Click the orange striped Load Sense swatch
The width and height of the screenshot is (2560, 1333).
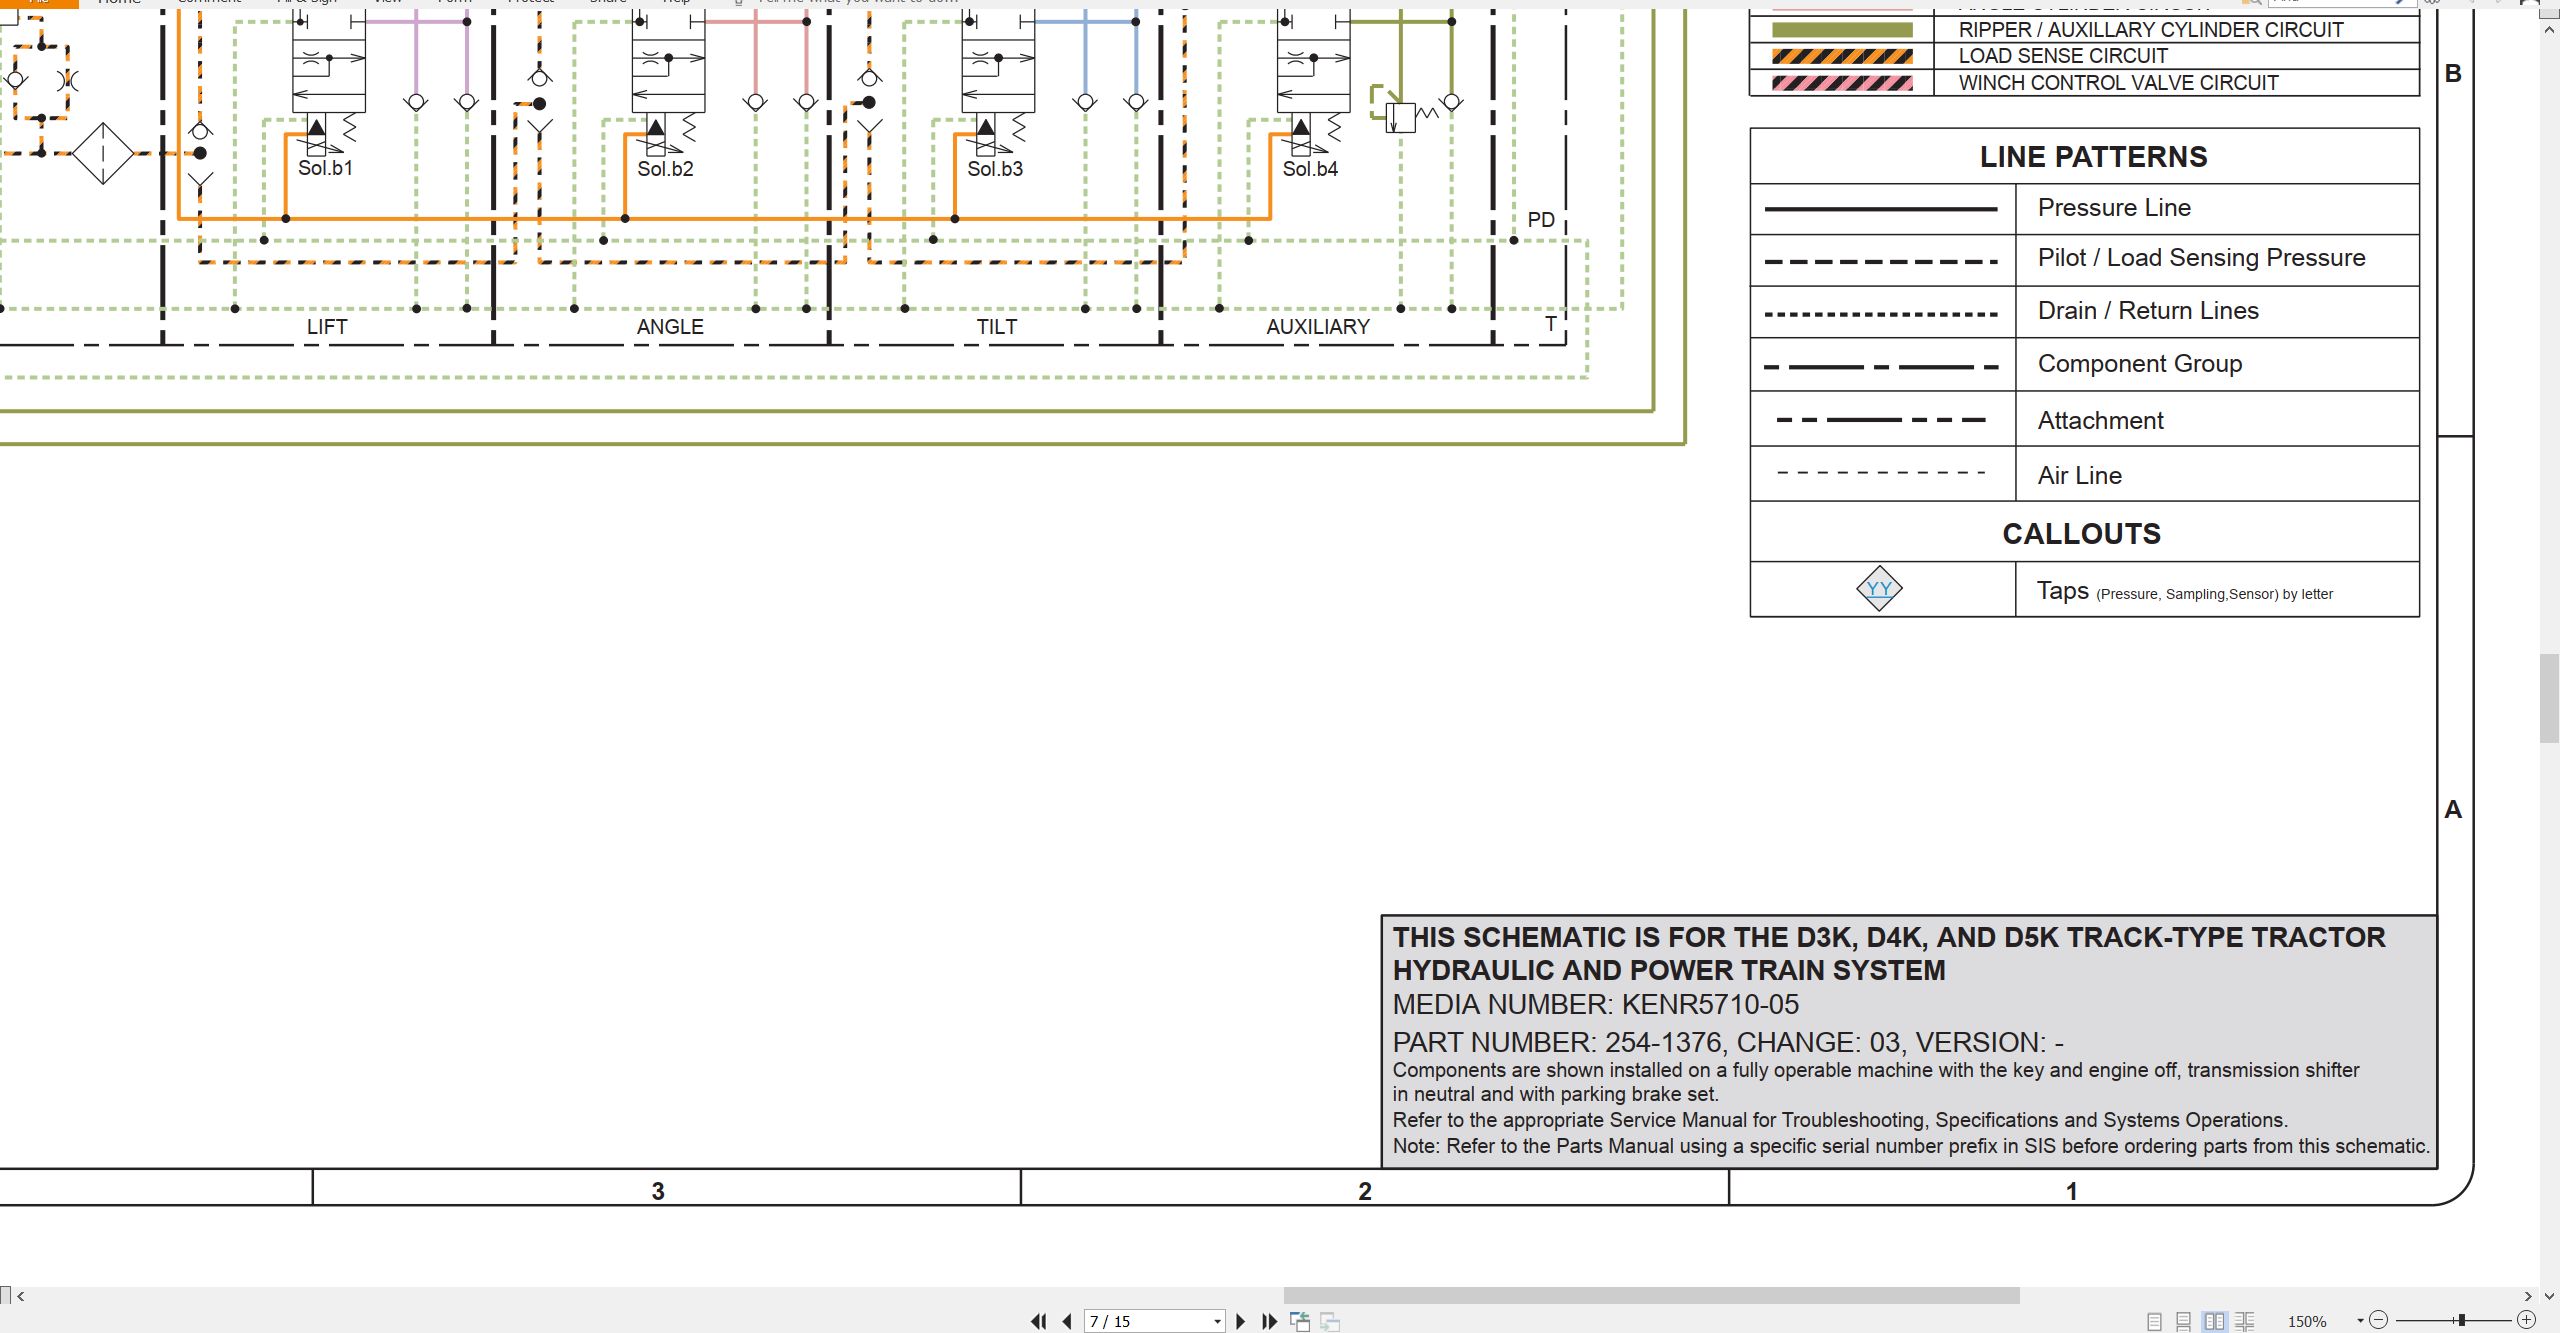click(1842, 57)
